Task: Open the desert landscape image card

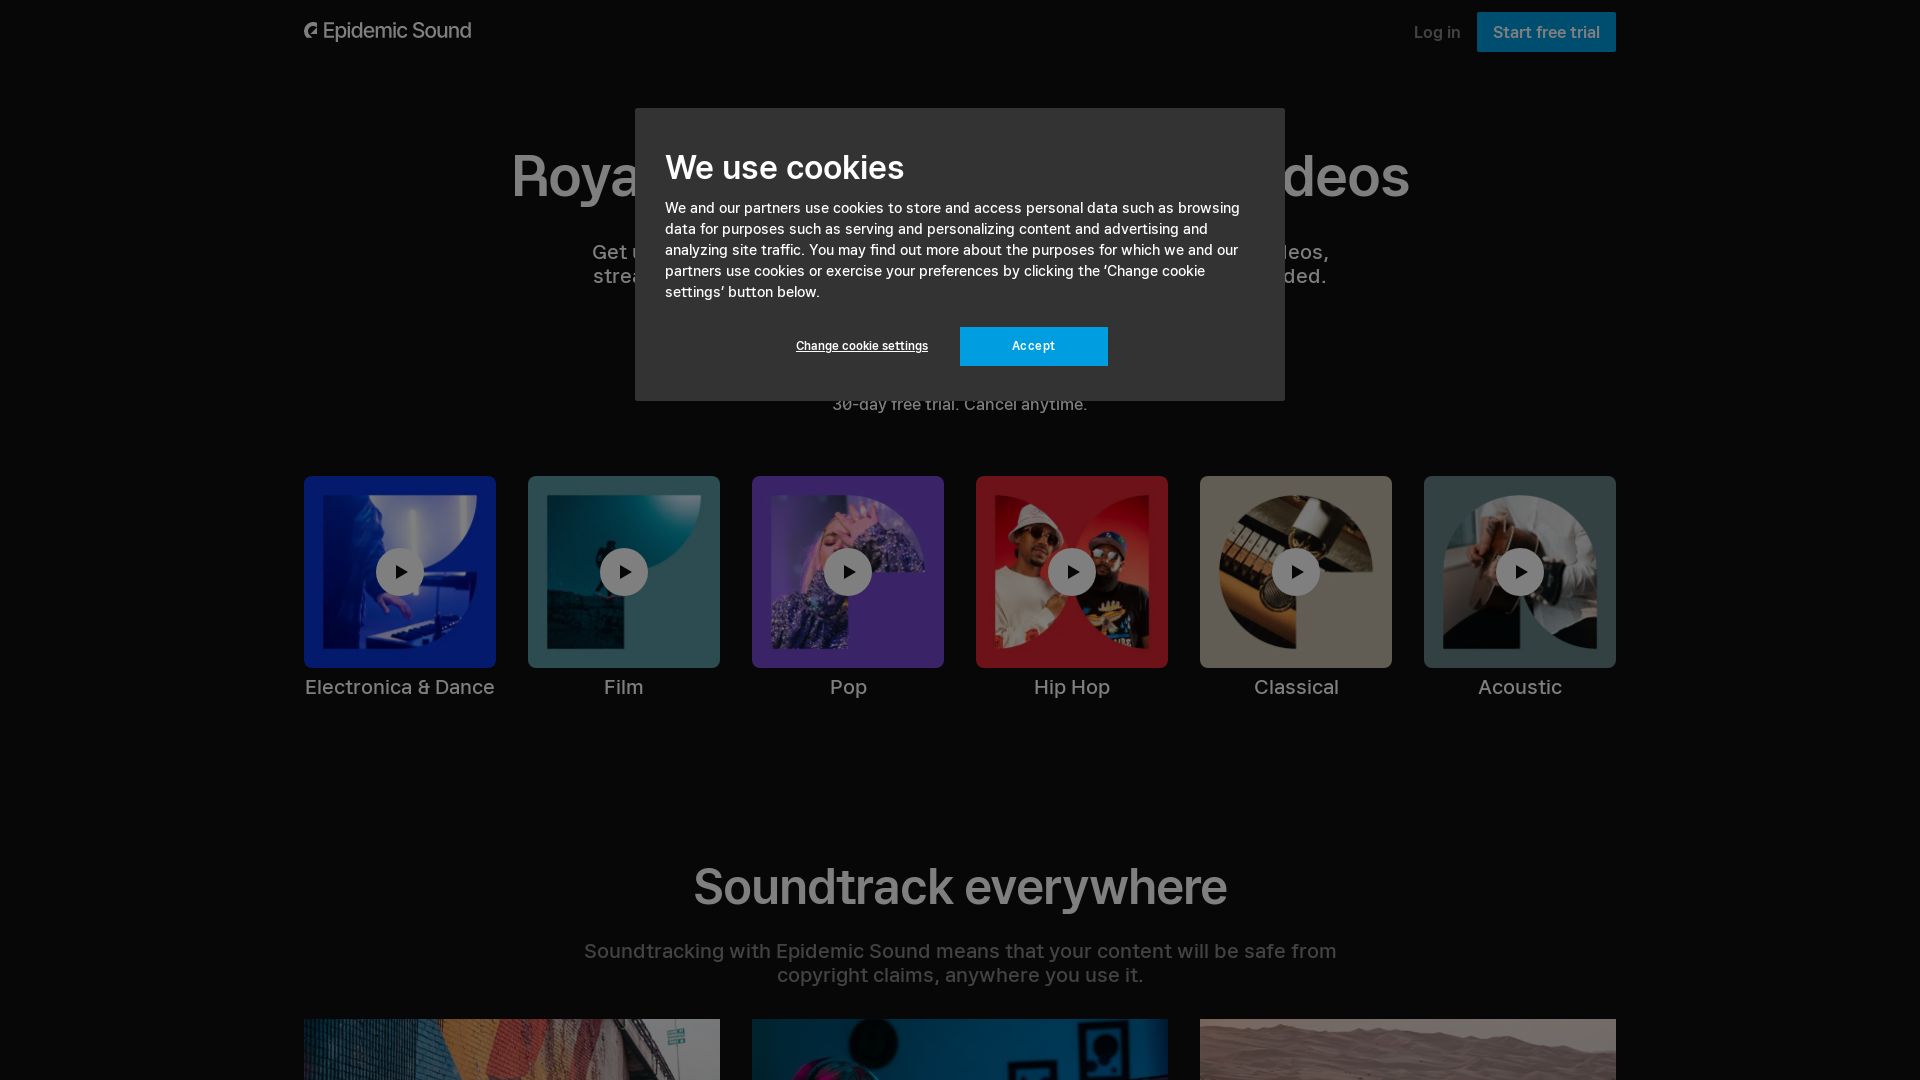Action: 1408,1049
